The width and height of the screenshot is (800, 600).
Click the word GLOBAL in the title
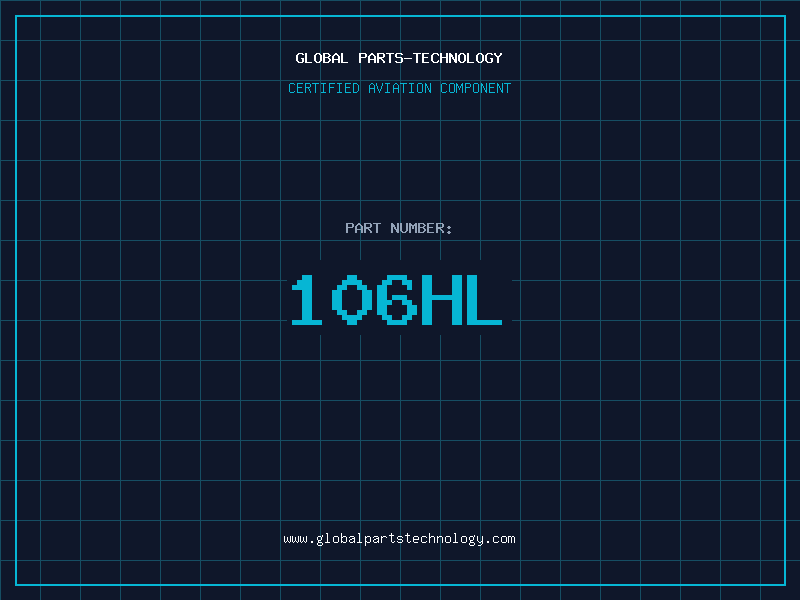click(321, 58)
